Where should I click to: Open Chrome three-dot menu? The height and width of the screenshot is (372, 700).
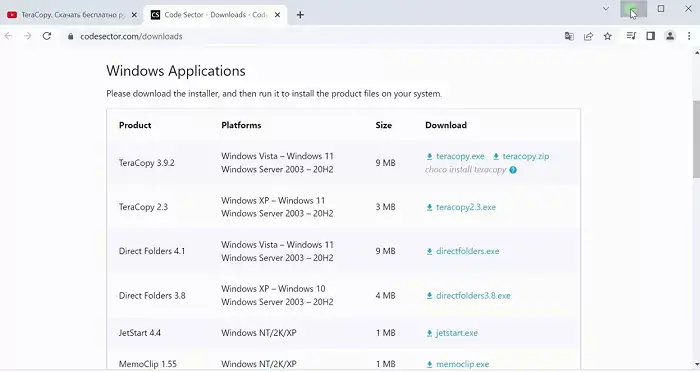point(689,36)
